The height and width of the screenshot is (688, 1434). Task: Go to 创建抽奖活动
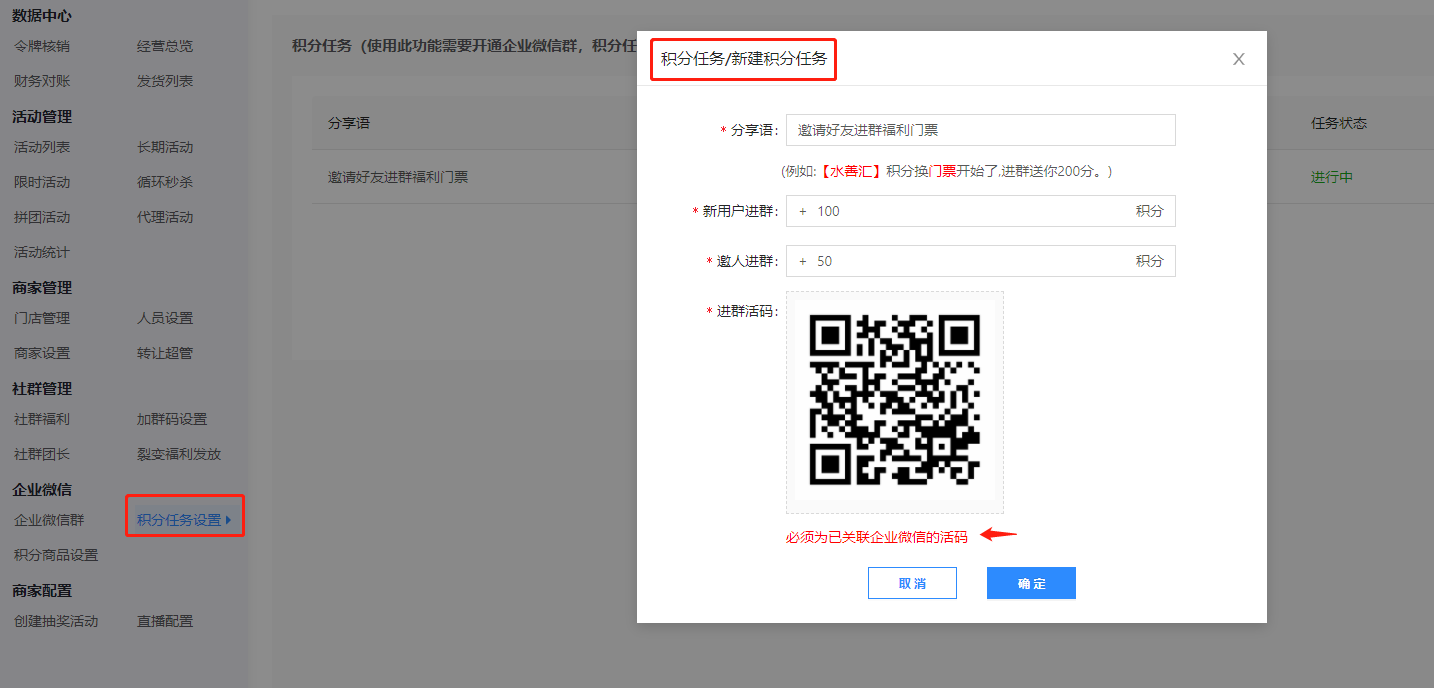pyautogui.click(x=56, y=621)
